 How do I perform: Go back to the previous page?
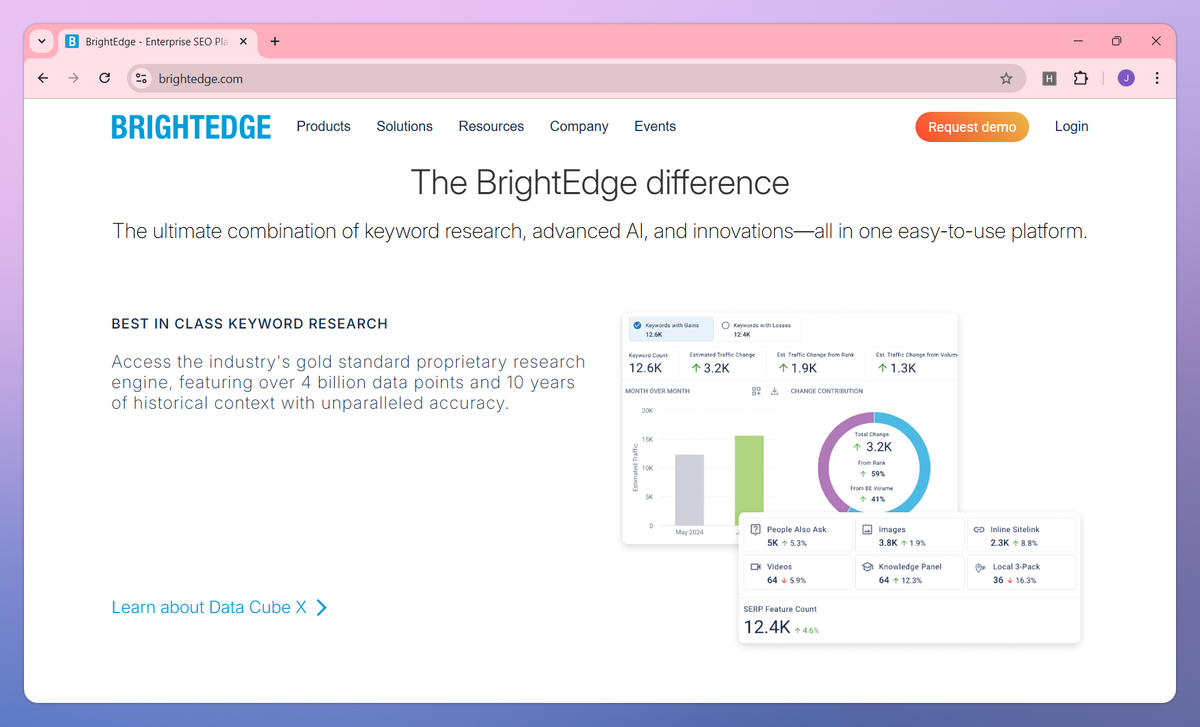[x=43, y=78]
